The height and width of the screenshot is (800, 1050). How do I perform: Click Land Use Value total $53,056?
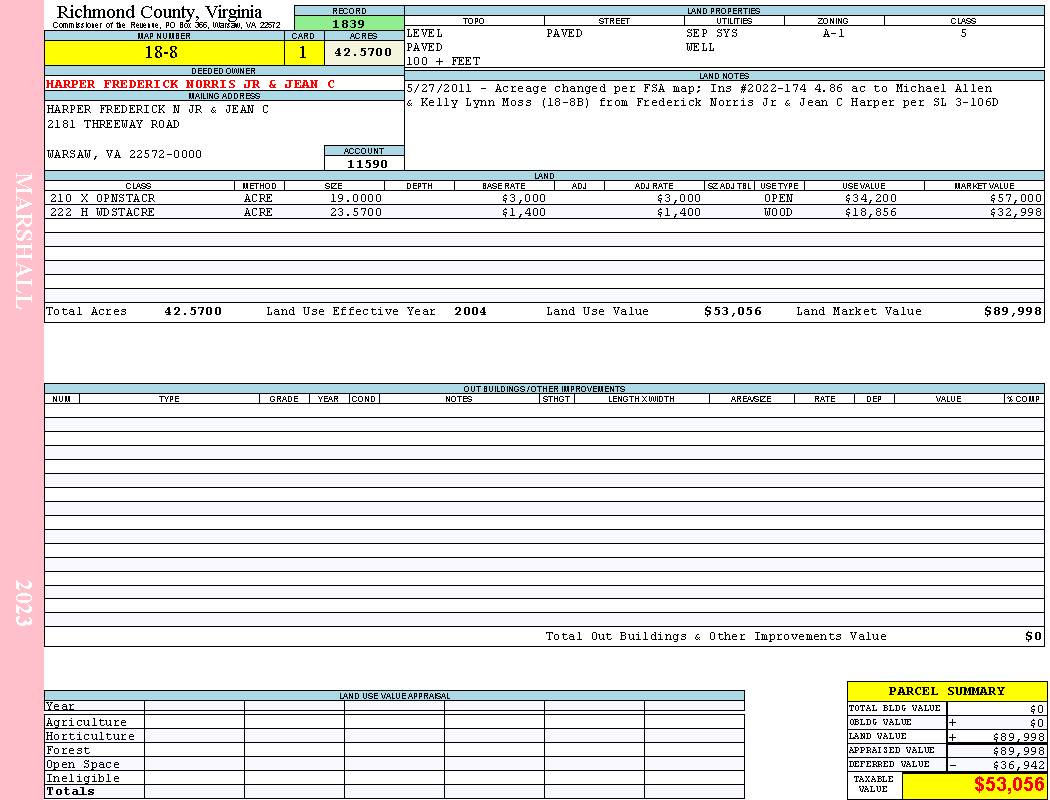pos(733,311)
